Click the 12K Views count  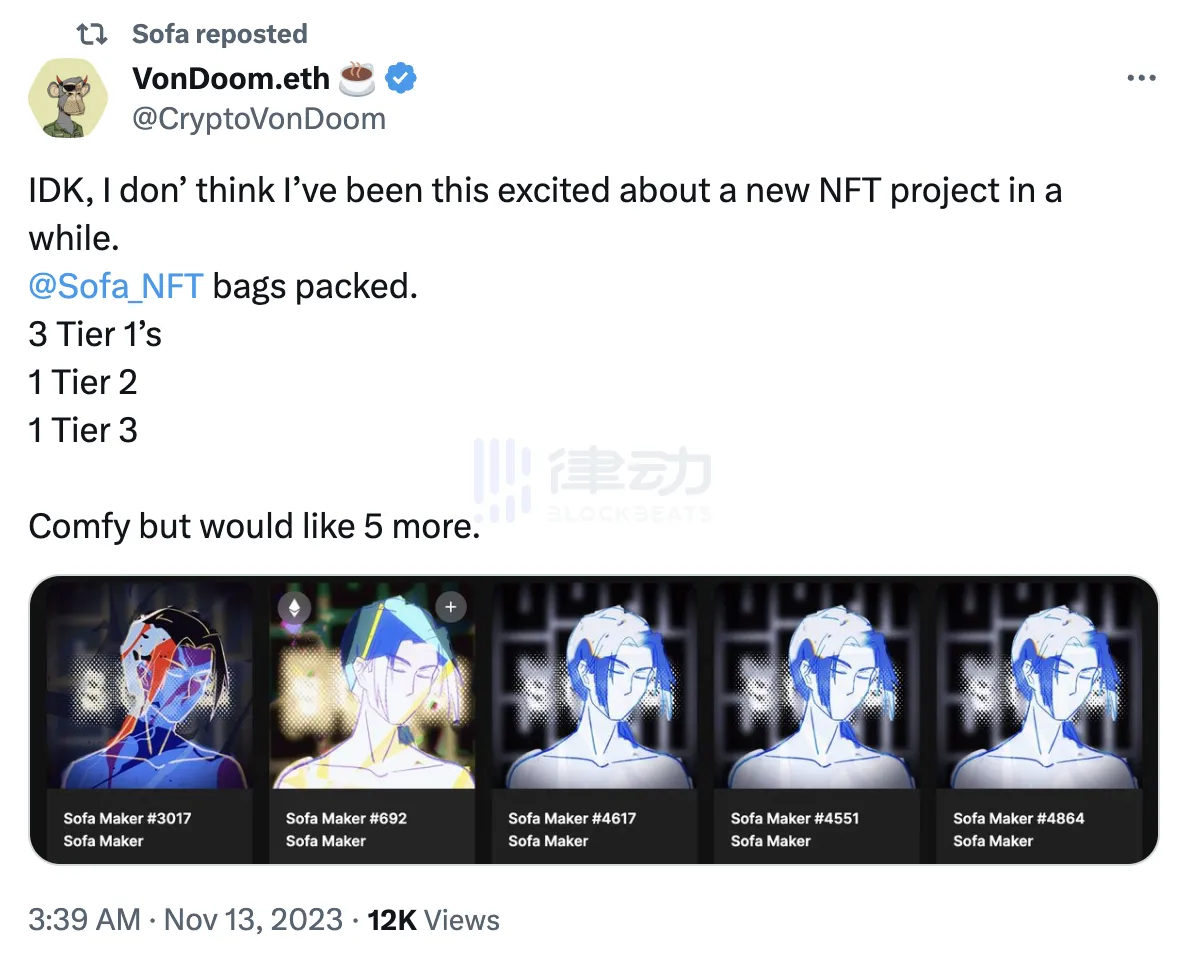434,920
